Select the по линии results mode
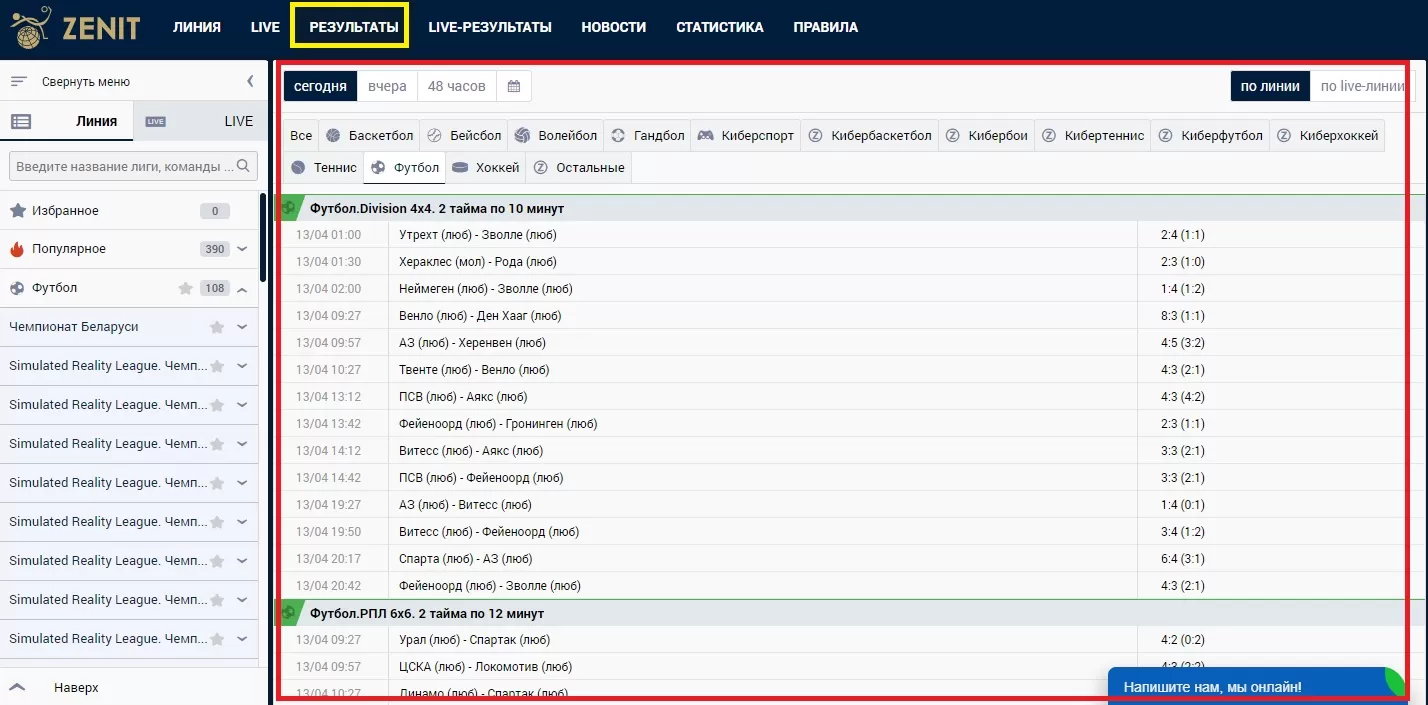 coord(1269,86)
